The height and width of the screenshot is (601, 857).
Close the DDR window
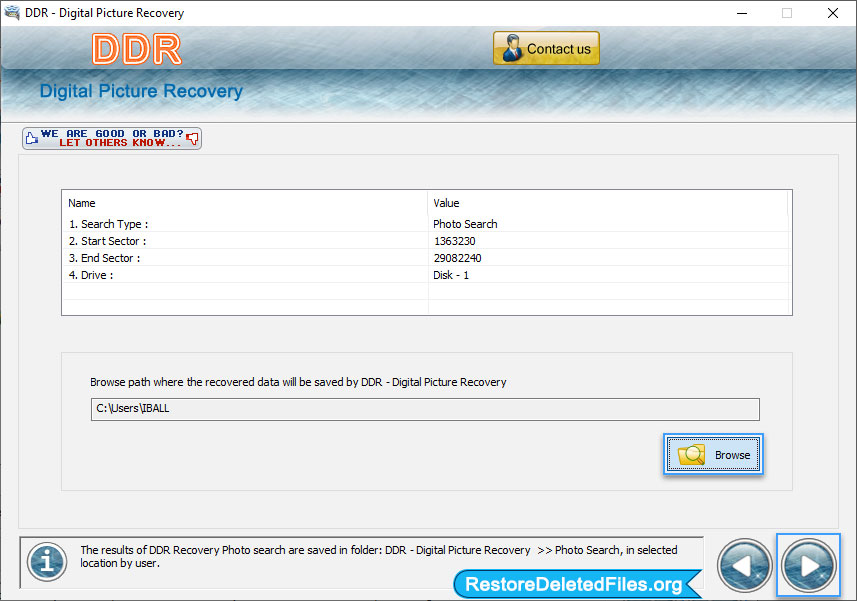tap(832, 13)
